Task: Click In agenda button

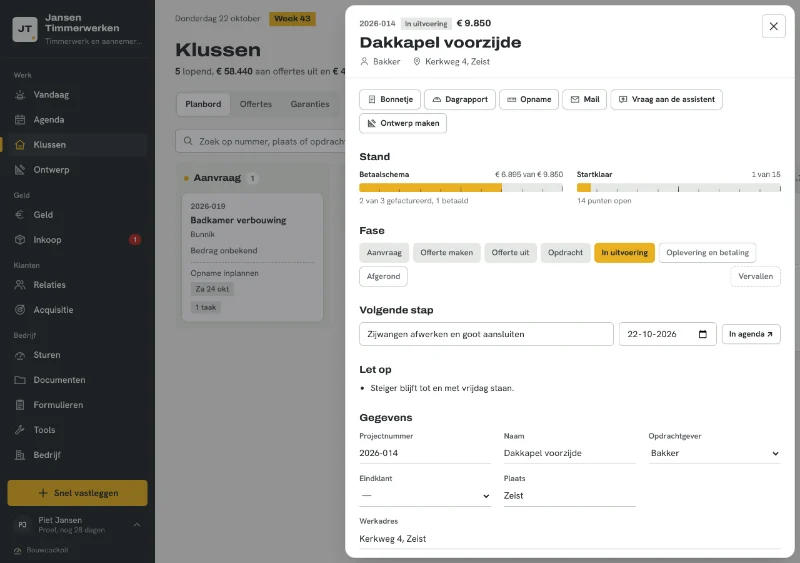Action: click(x=751, y=334)
